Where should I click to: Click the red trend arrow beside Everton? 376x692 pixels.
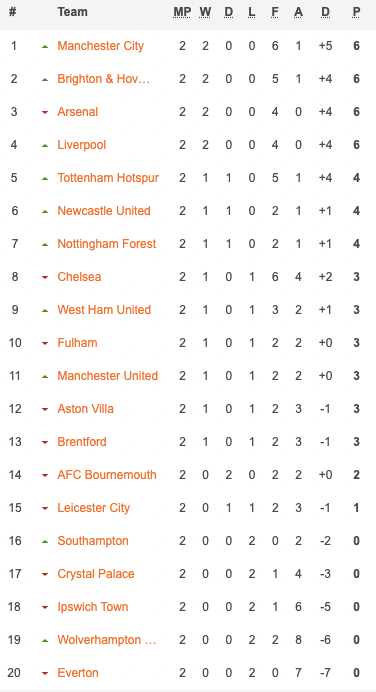(x=45, y=673)
